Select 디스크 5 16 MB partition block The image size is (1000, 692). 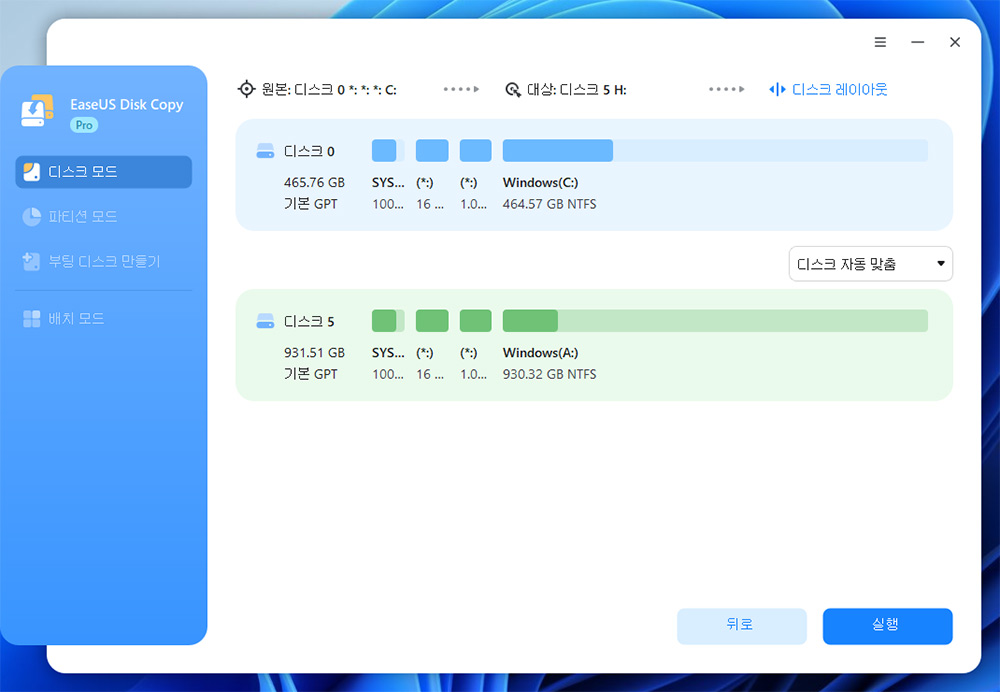click(432, 321)
